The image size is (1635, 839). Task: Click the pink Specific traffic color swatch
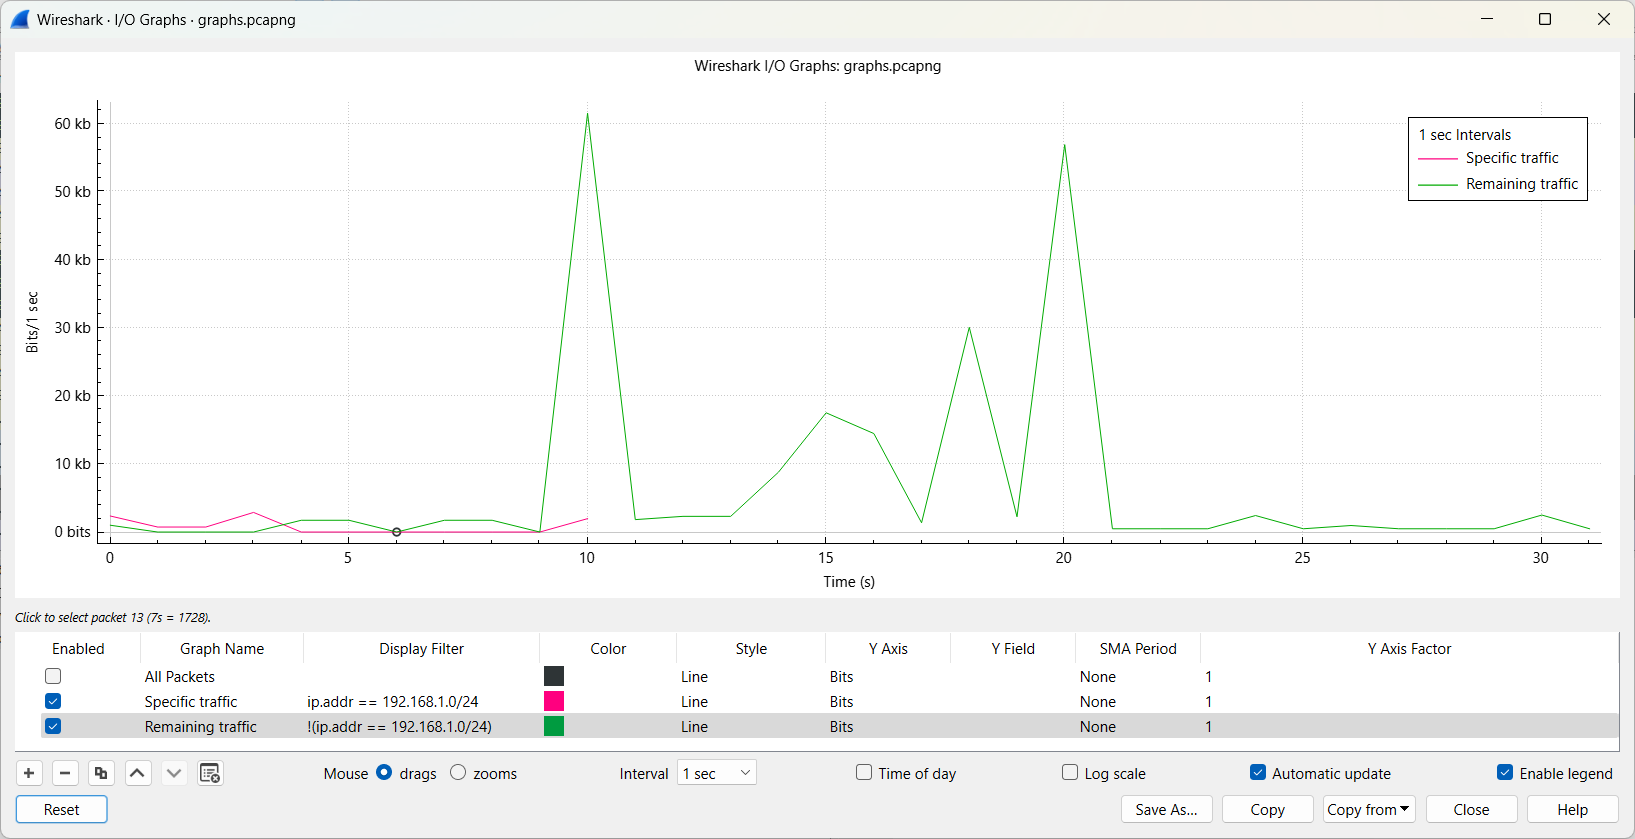(554, 702)
